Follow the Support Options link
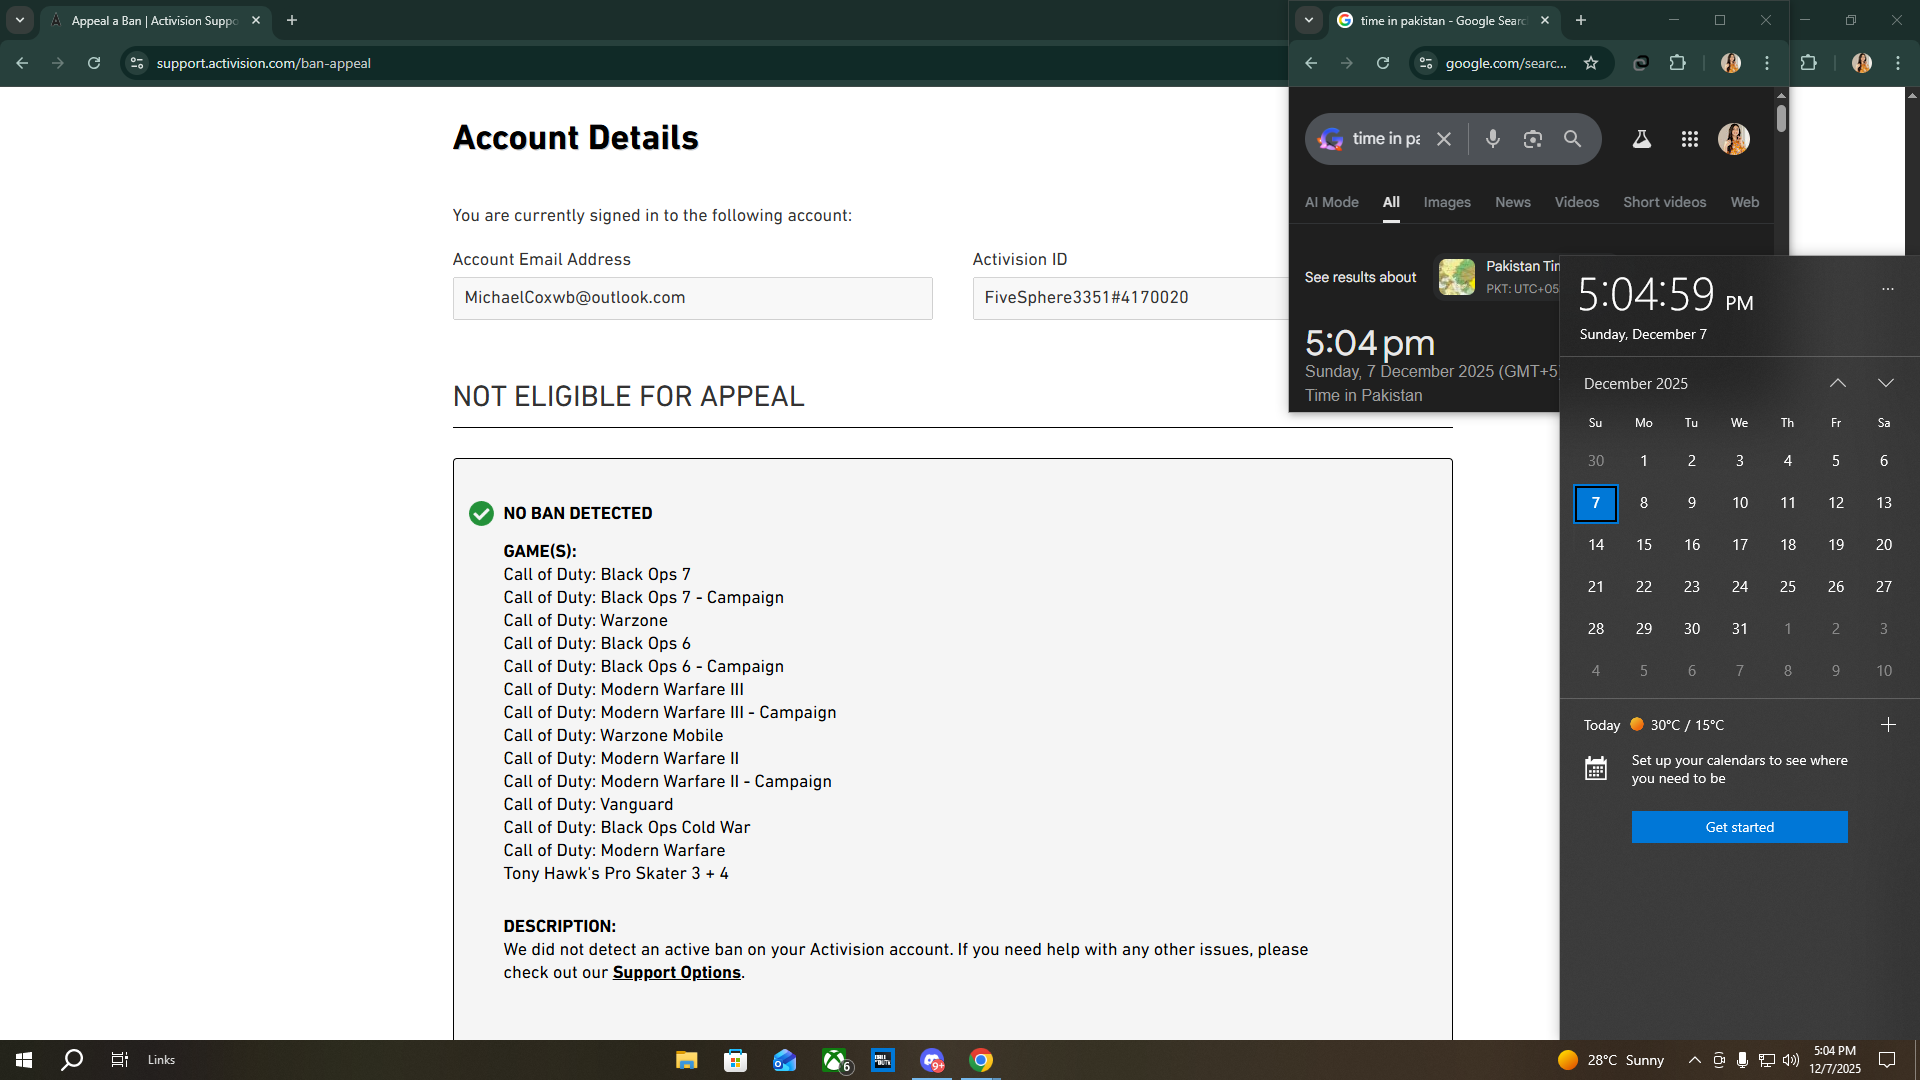The width and height of the screenshot is (1920, 1080). [x=677, y=973]
